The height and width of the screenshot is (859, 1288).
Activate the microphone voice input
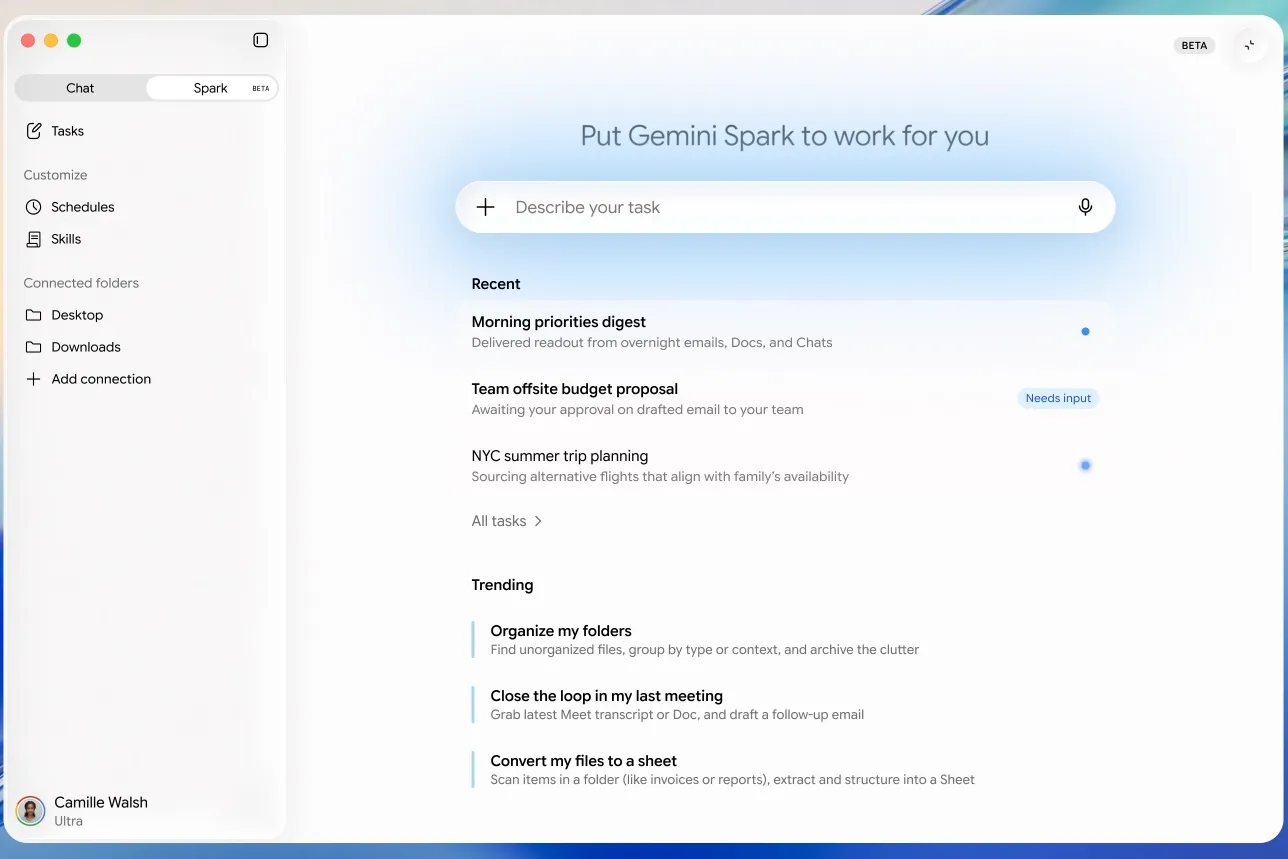1085,207
